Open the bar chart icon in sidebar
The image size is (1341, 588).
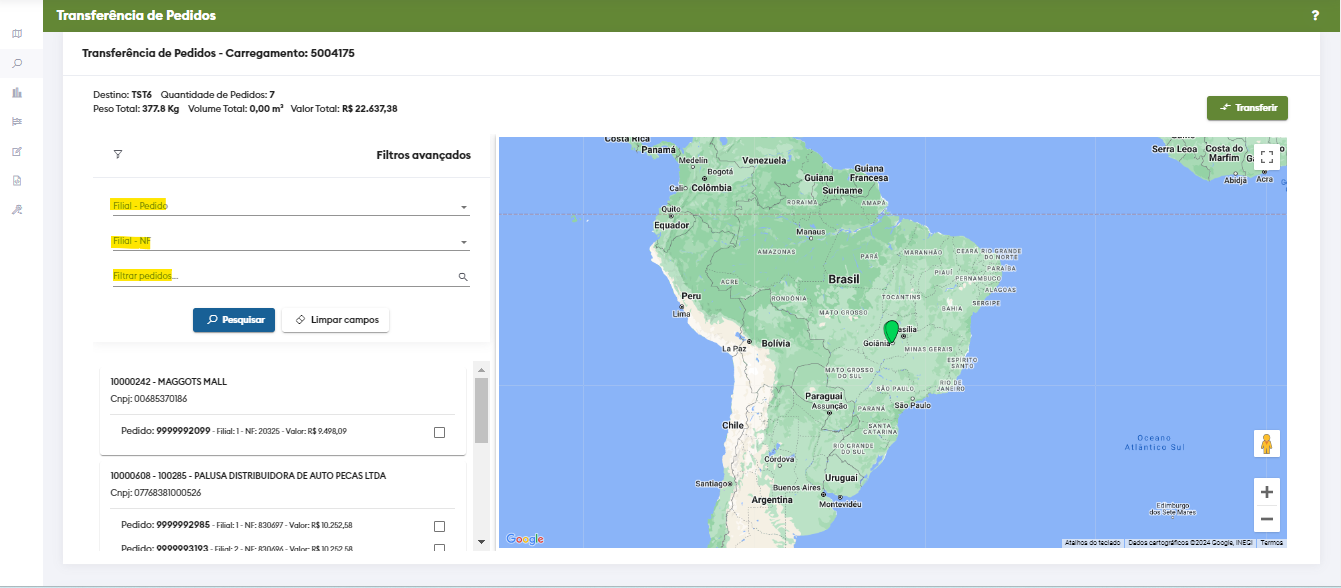[x=17, y=93]
